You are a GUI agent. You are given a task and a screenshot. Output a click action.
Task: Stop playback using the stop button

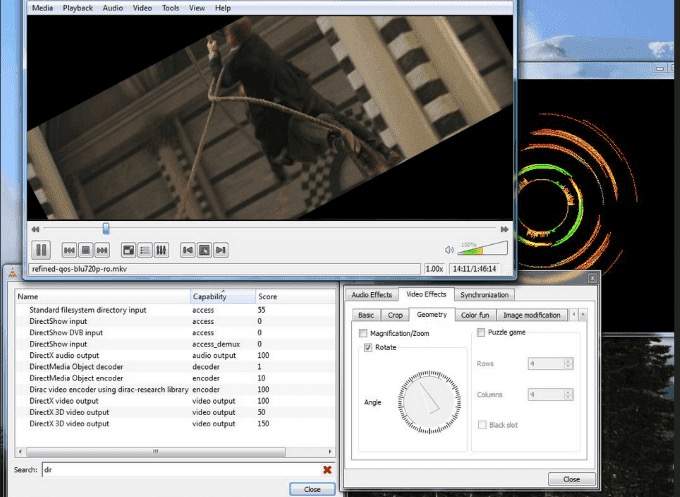(x=86, y=250)
